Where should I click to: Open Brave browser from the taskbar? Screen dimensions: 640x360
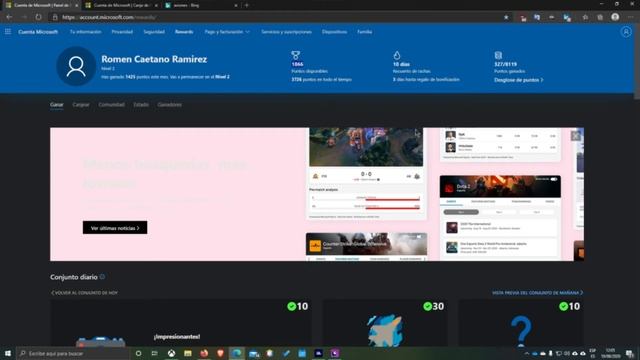pos(220,353)
